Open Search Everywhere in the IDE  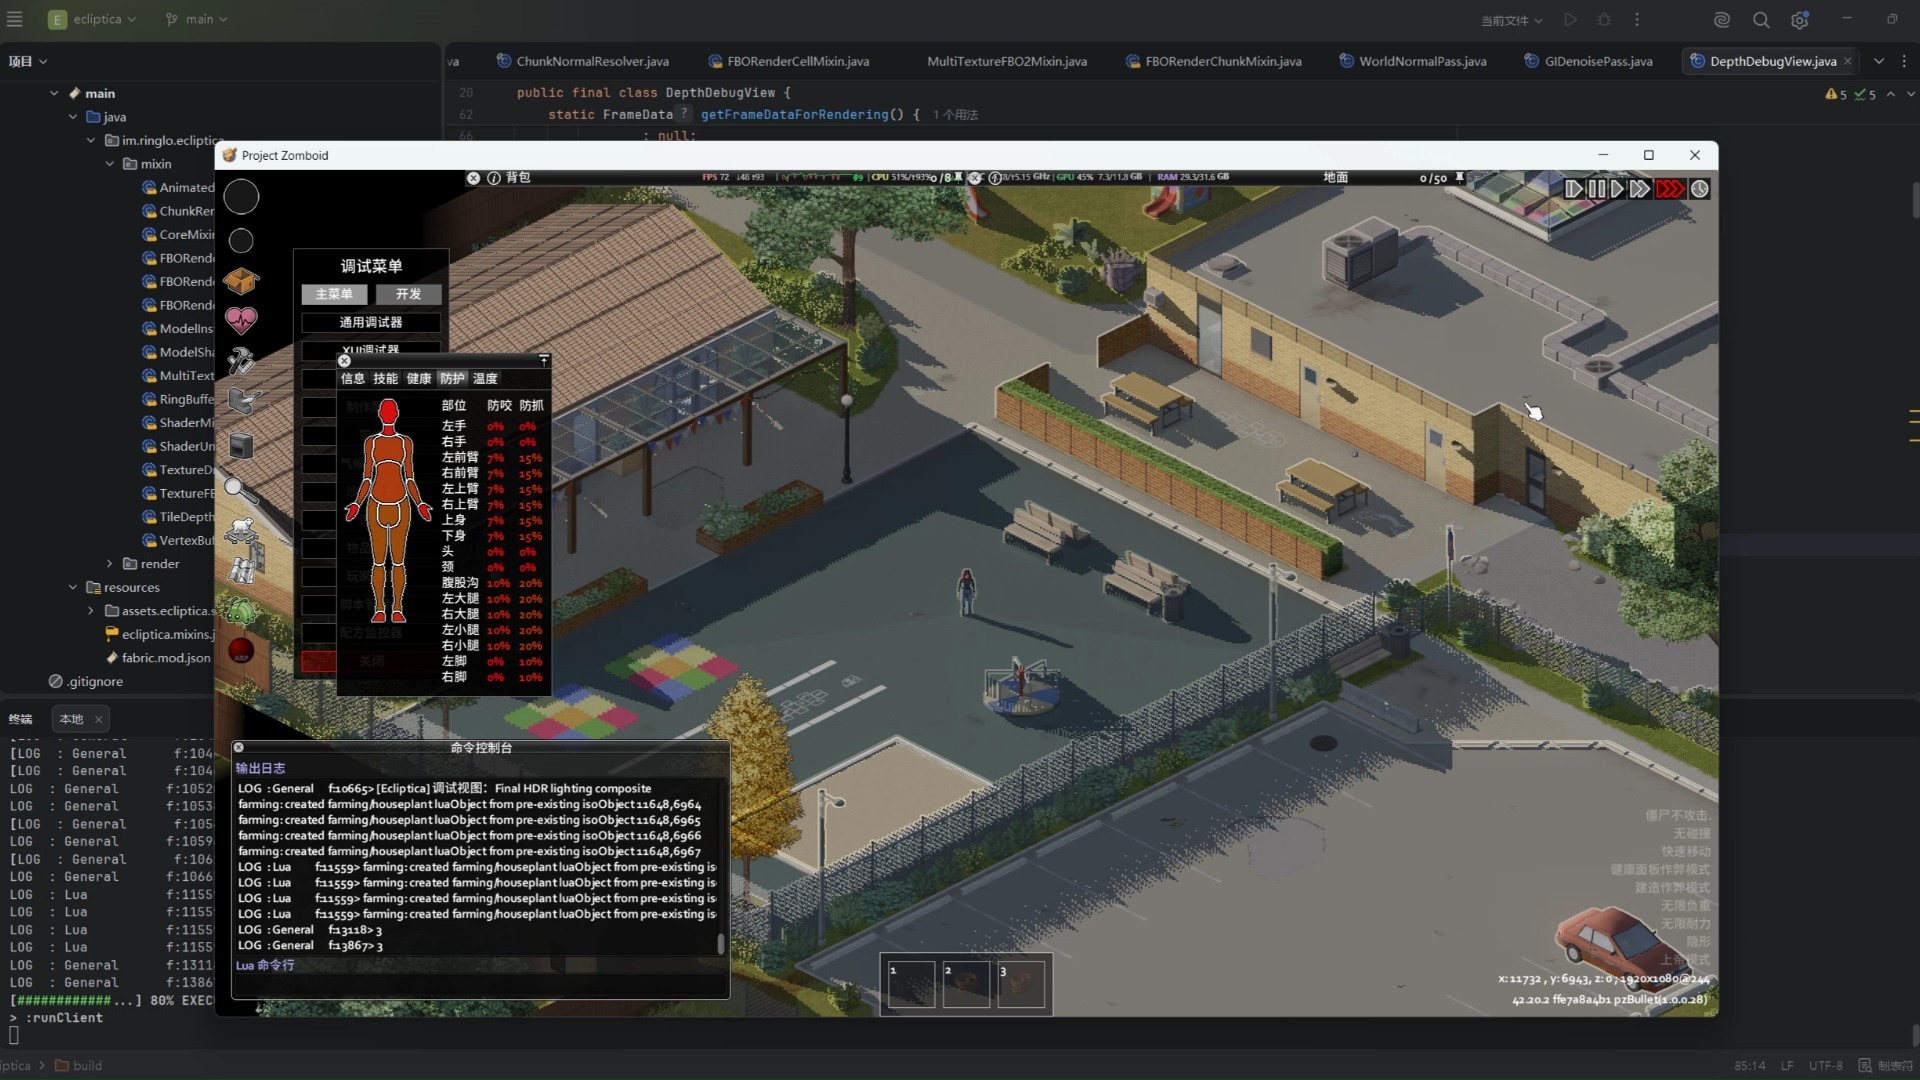point(1761,20)
